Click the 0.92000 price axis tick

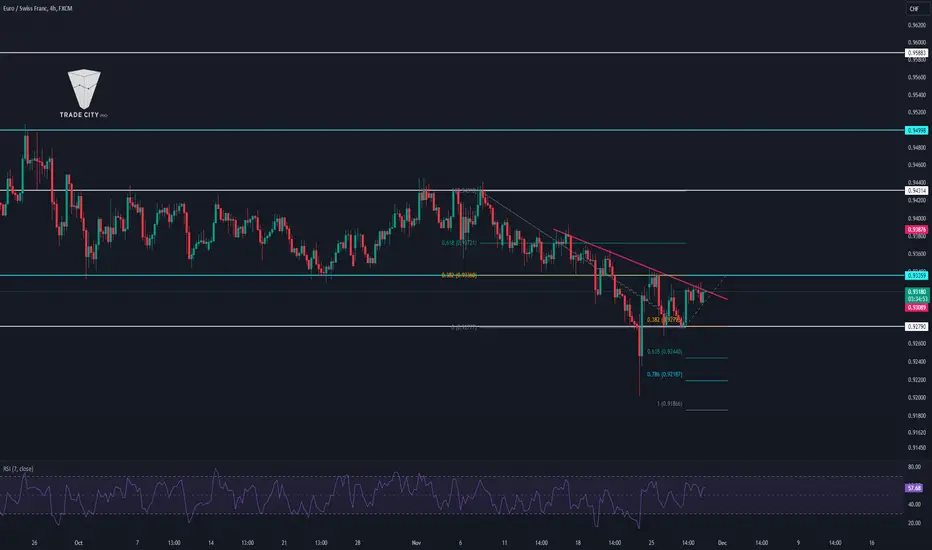coord(917,397)
